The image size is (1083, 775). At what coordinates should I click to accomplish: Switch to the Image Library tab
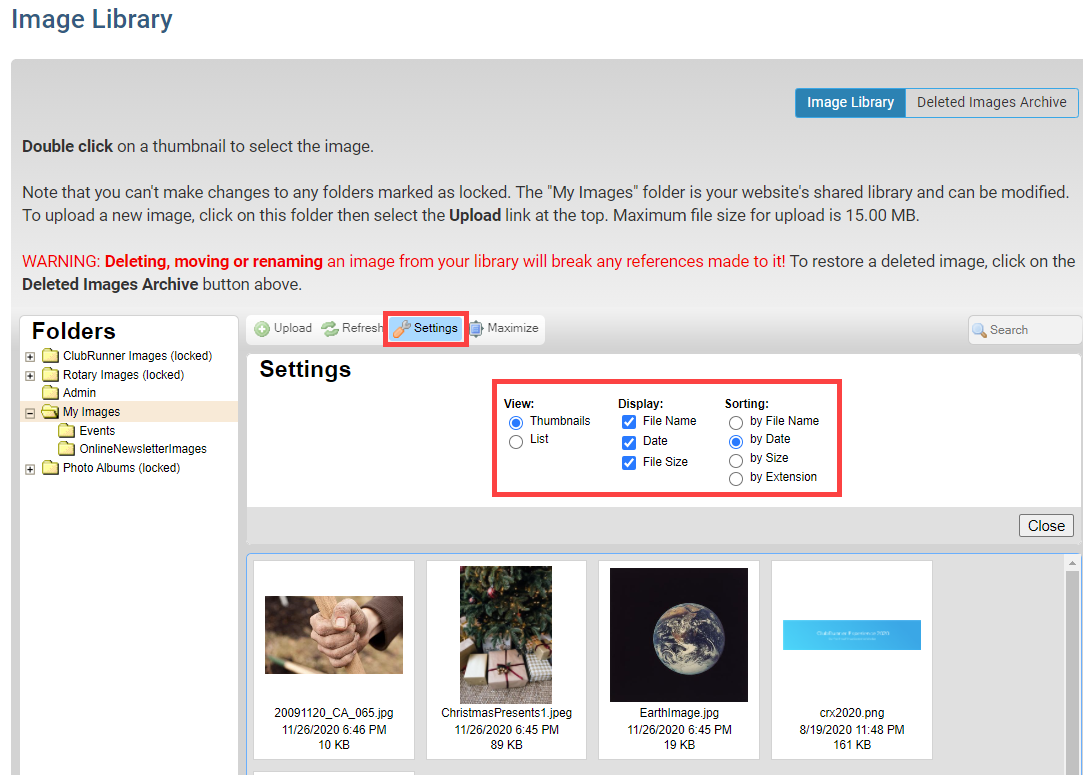pyautogui.click(x=850, y=102)
